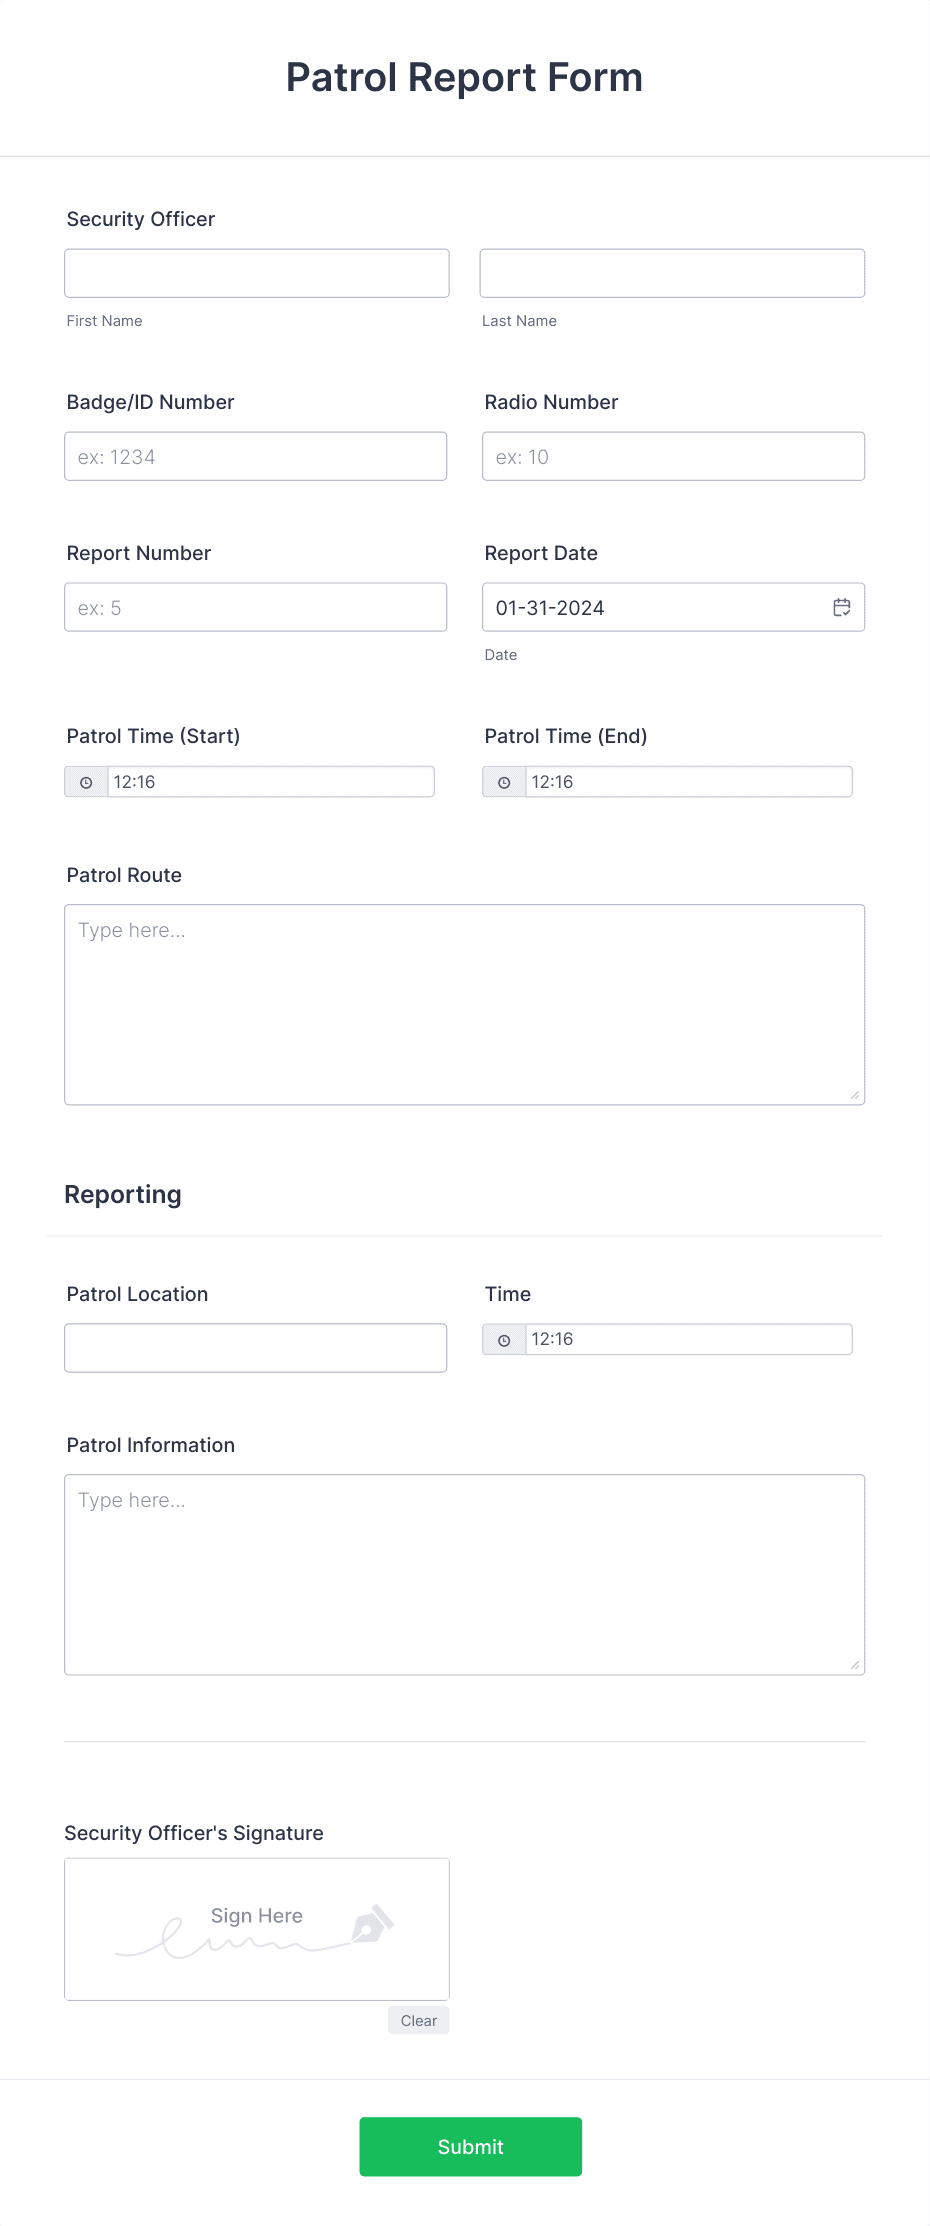Submit the Patrol Report Form
The height and width of the screenshot is (2226, 930).
(470, 2146)
